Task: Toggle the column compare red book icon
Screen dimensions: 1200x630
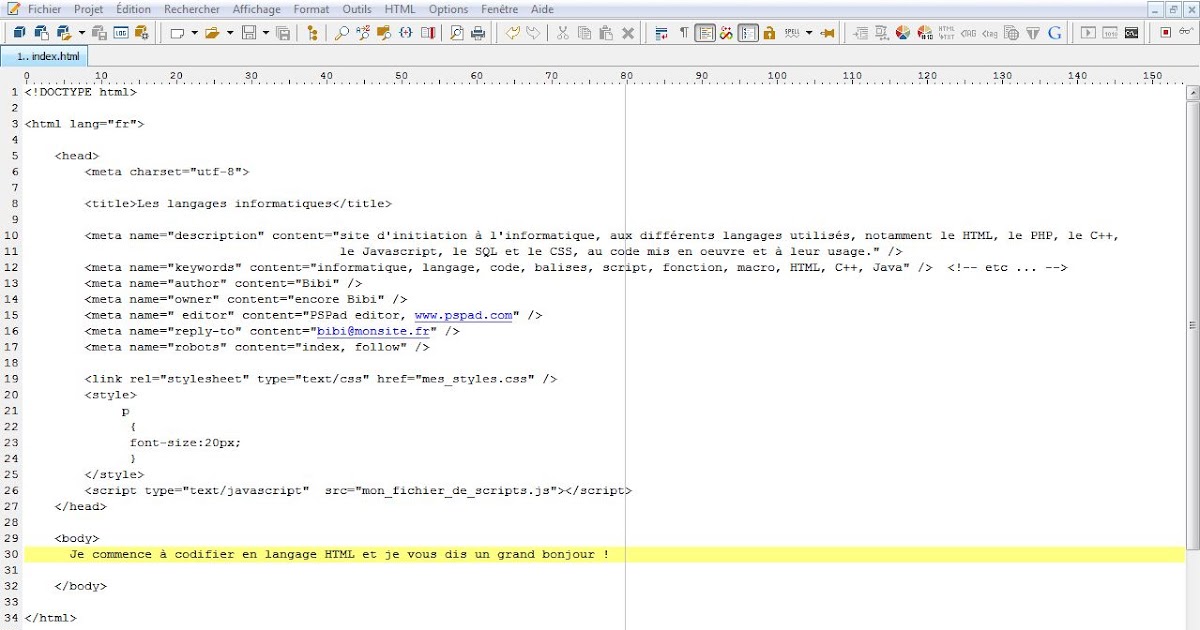Action: coord(428,33)
